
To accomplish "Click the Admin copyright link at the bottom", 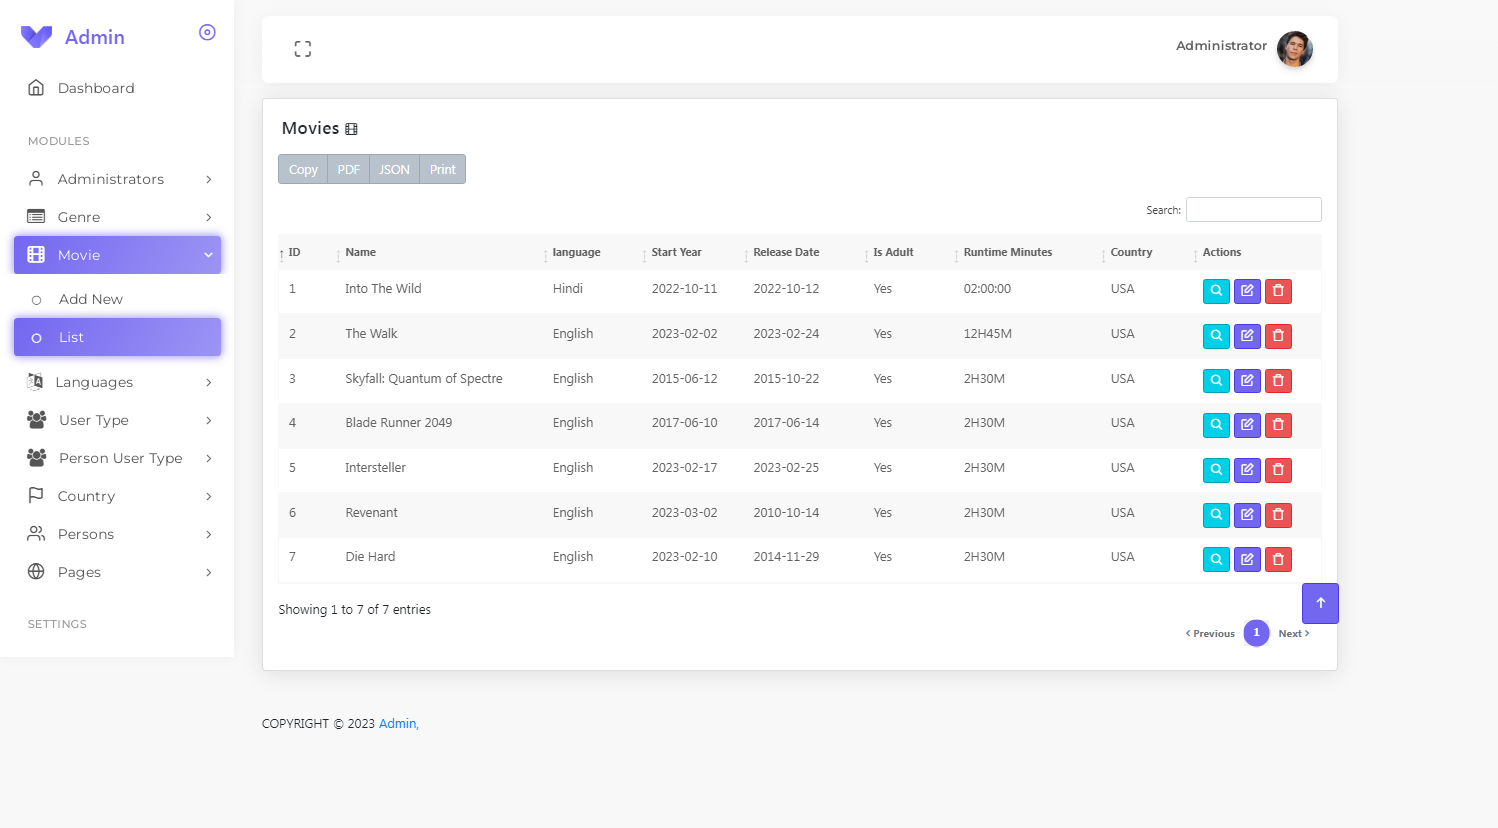I will (x=397, y=723).
